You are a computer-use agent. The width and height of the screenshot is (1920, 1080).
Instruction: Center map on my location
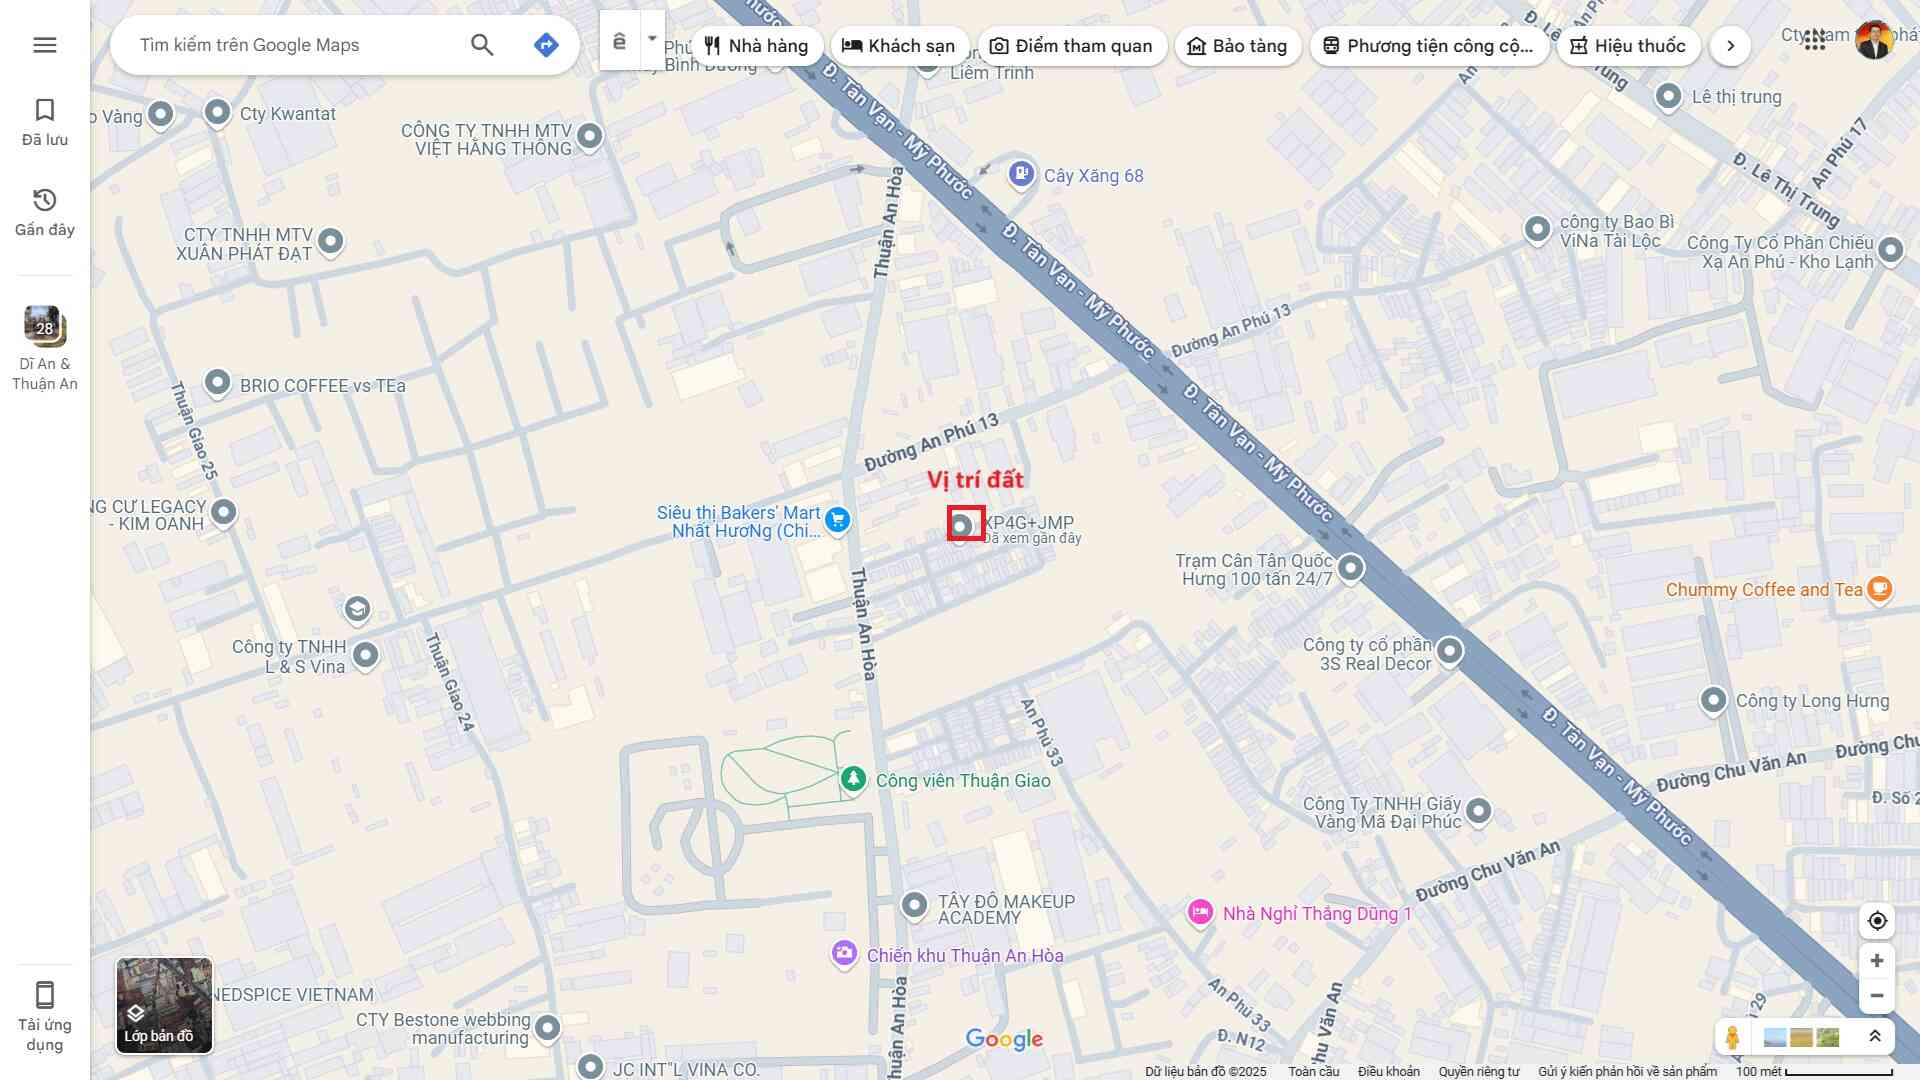[1877, 921]
